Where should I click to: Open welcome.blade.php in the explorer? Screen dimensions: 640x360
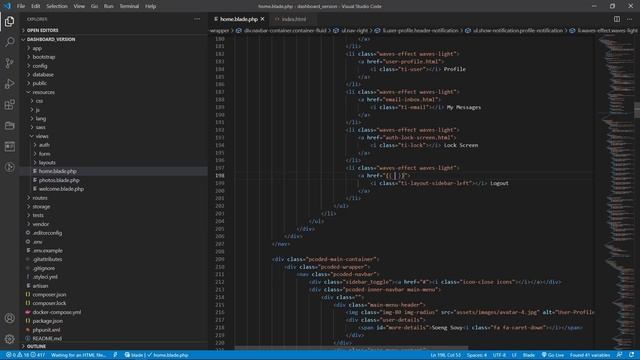pos(61,189)
